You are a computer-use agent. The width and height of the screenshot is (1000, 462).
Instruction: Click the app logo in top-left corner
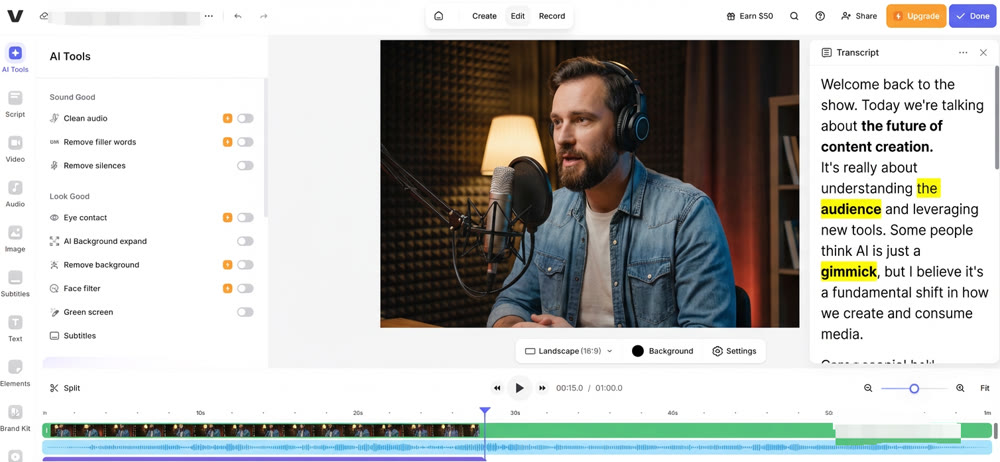pyautogui.click(x=15, y=16)
